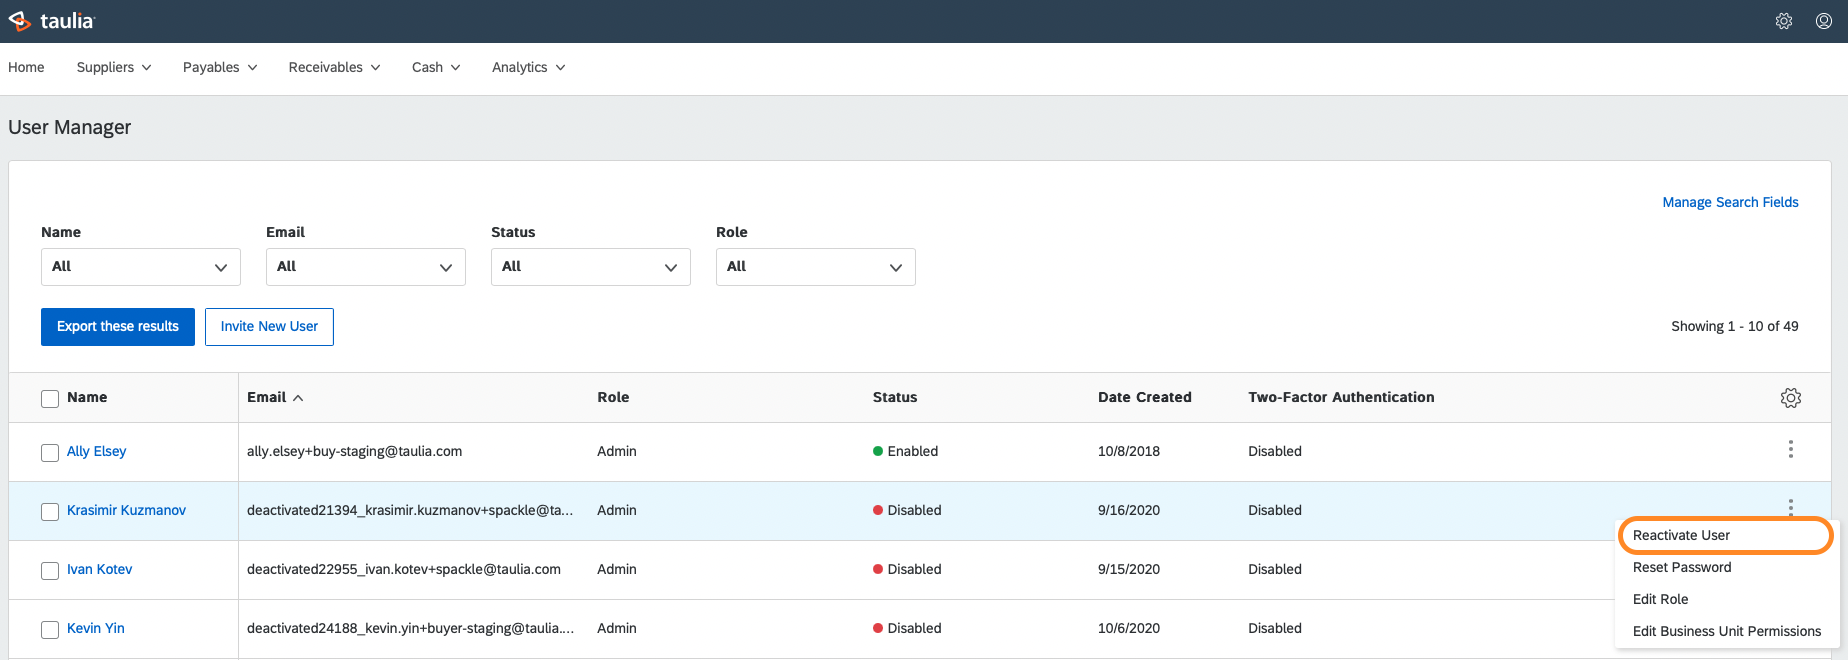
Task: Click Export these results button
Action: (118, 327)
